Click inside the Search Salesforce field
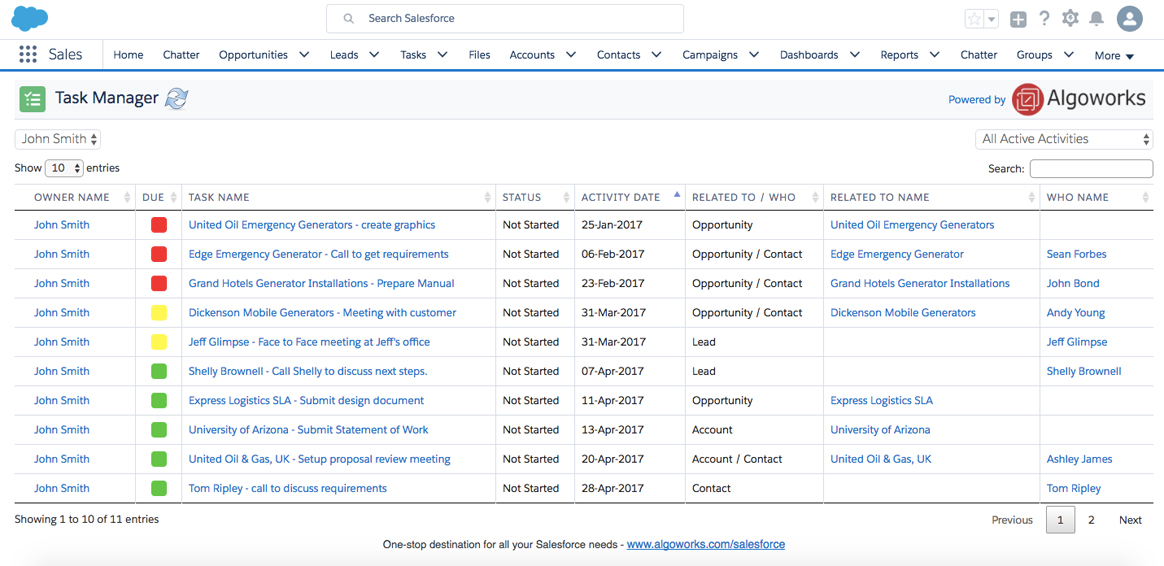The image size is (1164, 566). 505,19
